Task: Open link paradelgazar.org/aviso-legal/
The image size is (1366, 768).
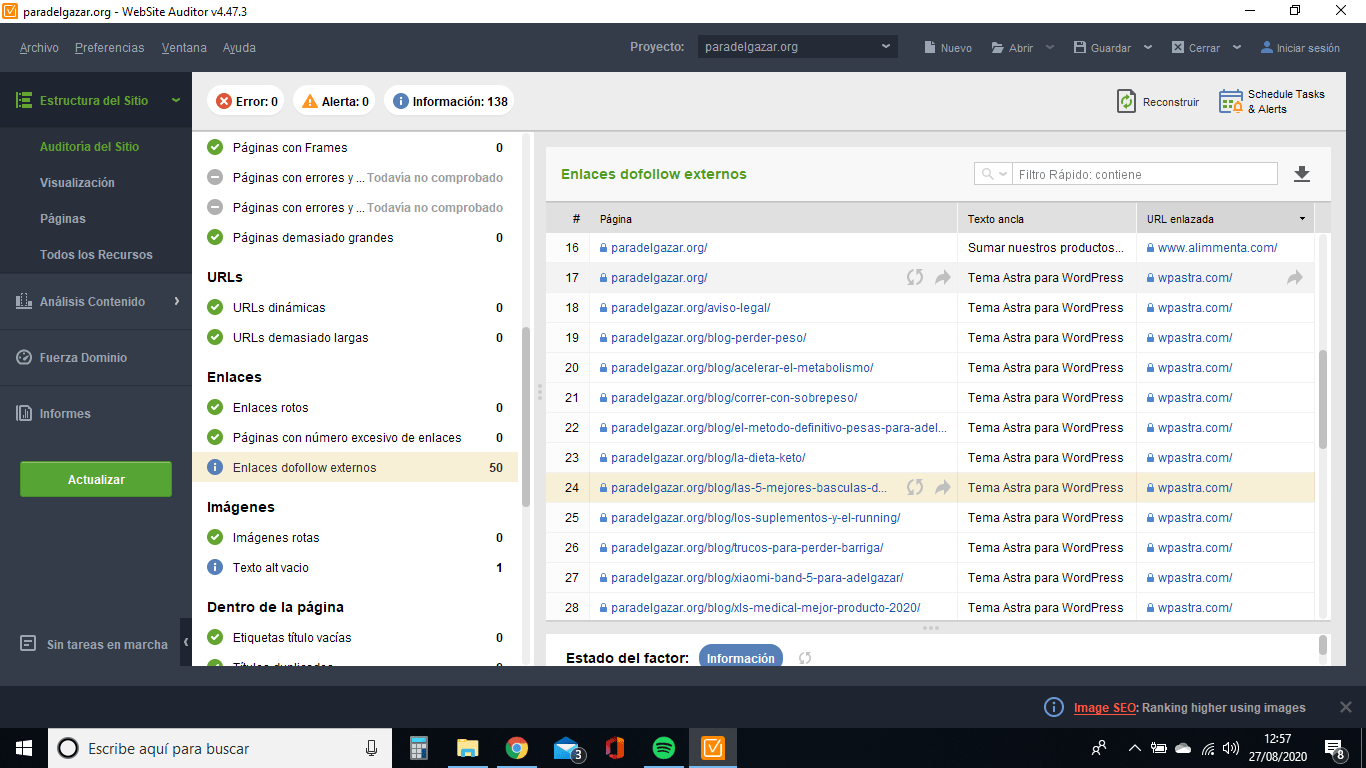Action: [690, 308]
